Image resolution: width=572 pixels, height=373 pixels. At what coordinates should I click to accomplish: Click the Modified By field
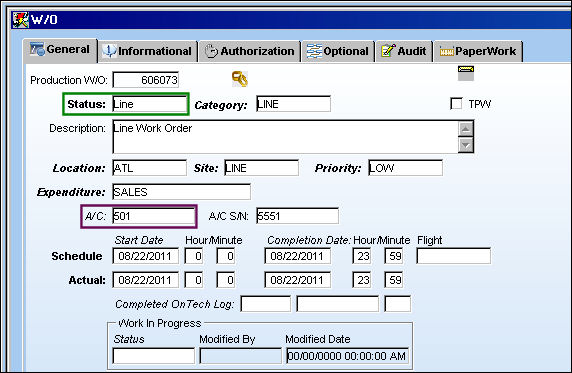tap(241, 356)
